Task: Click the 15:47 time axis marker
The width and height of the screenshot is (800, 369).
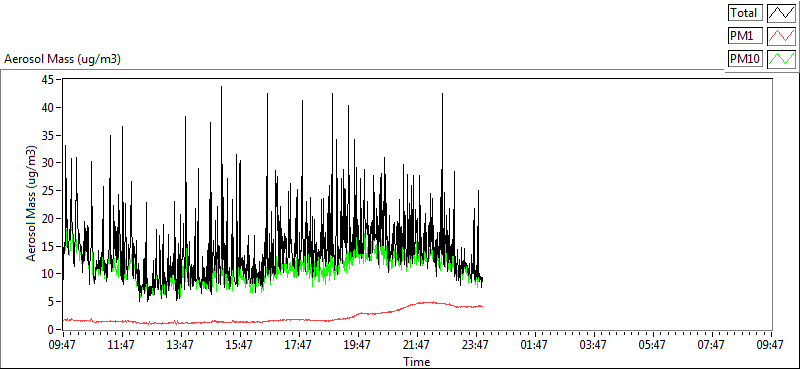Action: click(x=239, y=346)
